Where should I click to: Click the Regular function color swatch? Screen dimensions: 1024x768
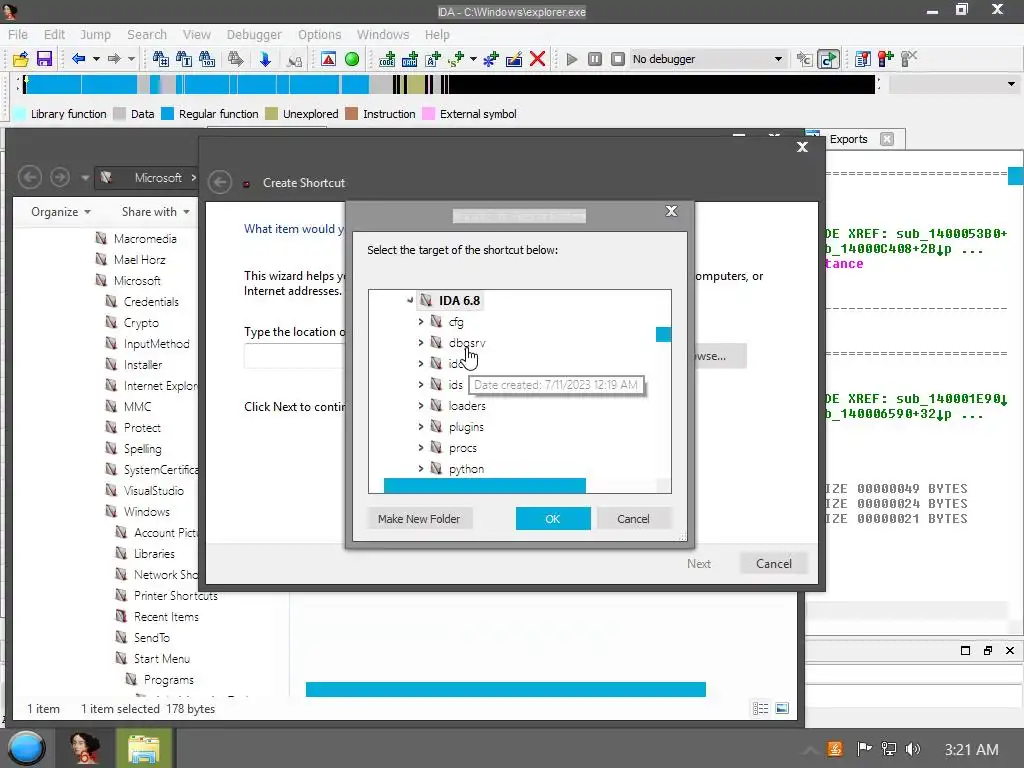click(x=168, y=114)
